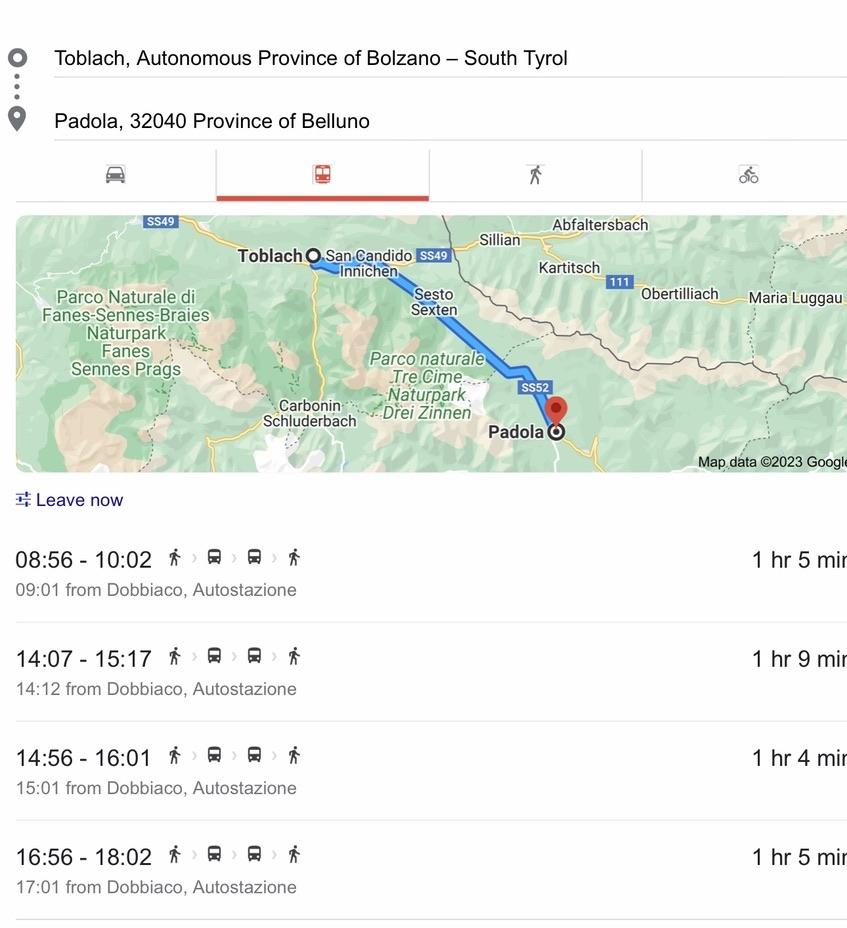Click the 17:01 from Dobbiaco, Autostazione text

(x=156, y=887)
